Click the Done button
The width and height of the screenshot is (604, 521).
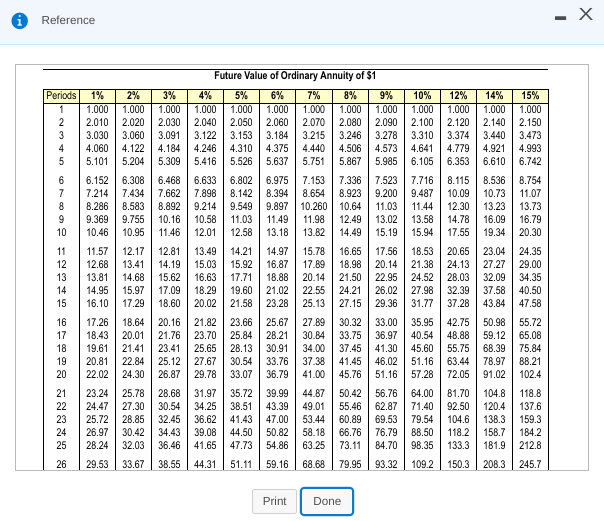pyautogui.click(x=327, y=501)
